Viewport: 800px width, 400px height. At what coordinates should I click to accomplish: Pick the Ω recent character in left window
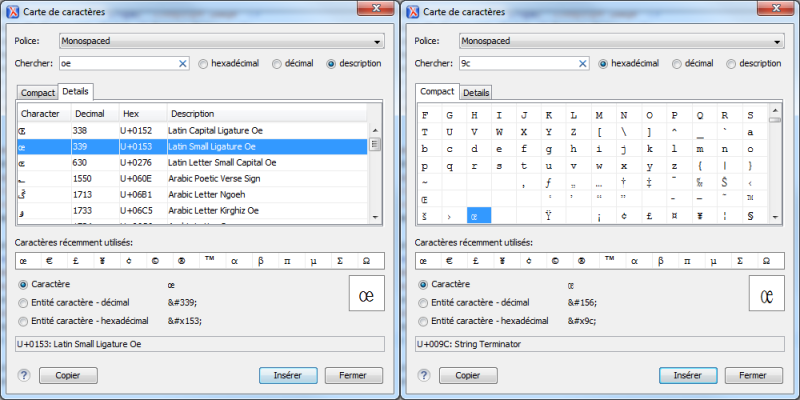[x=366, y=260]
